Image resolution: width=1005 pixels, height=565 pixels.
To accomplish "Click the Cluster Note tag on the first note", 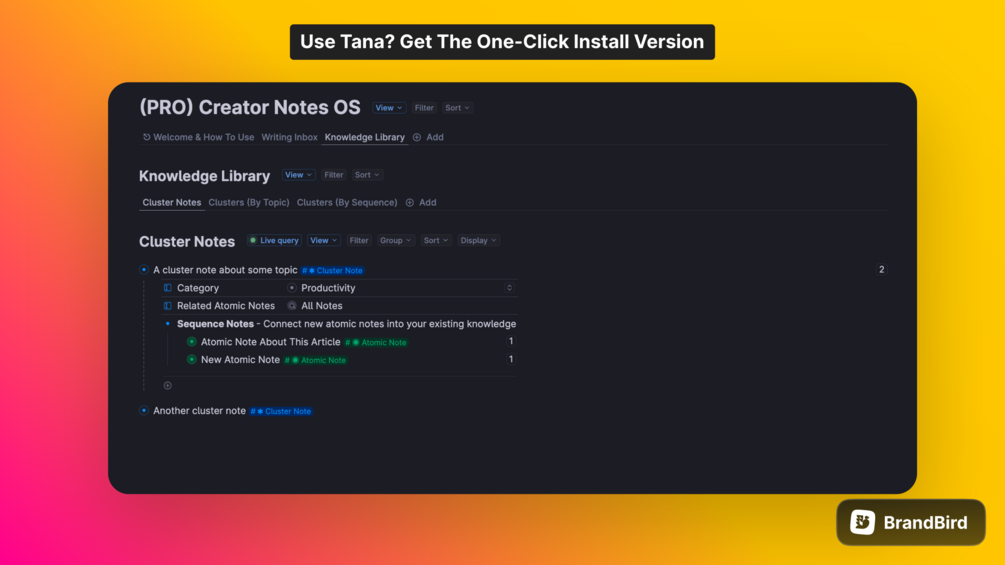I will pyautogui.click(x=333, y=270).
